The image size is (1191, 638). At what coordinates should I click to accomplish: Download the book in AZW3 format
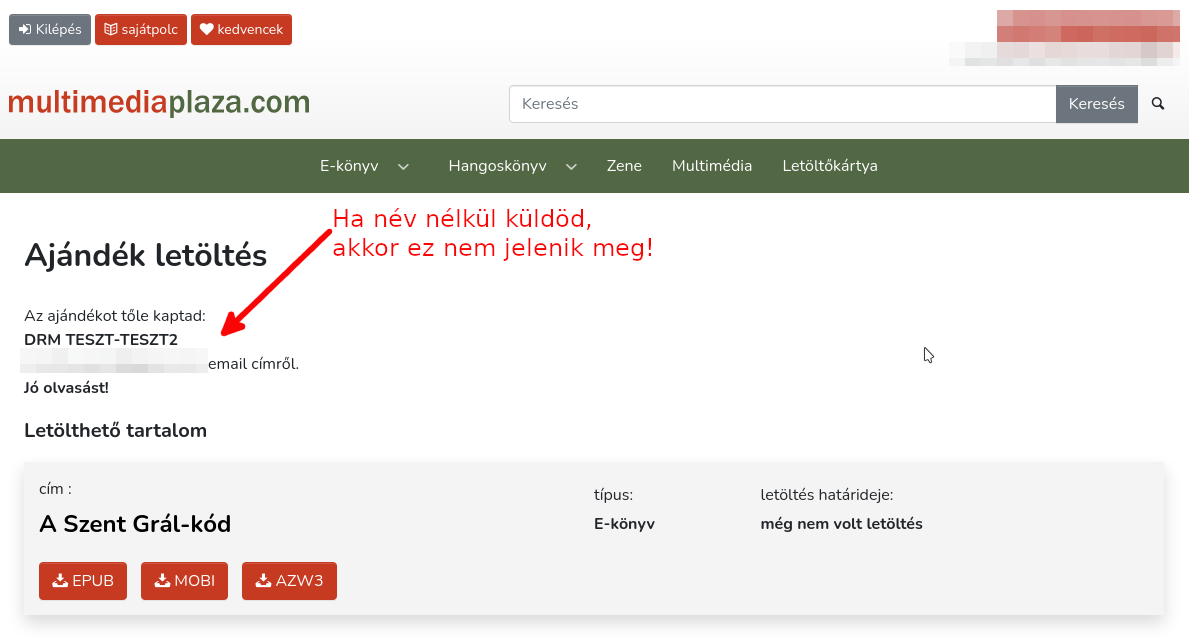[289, 581]
